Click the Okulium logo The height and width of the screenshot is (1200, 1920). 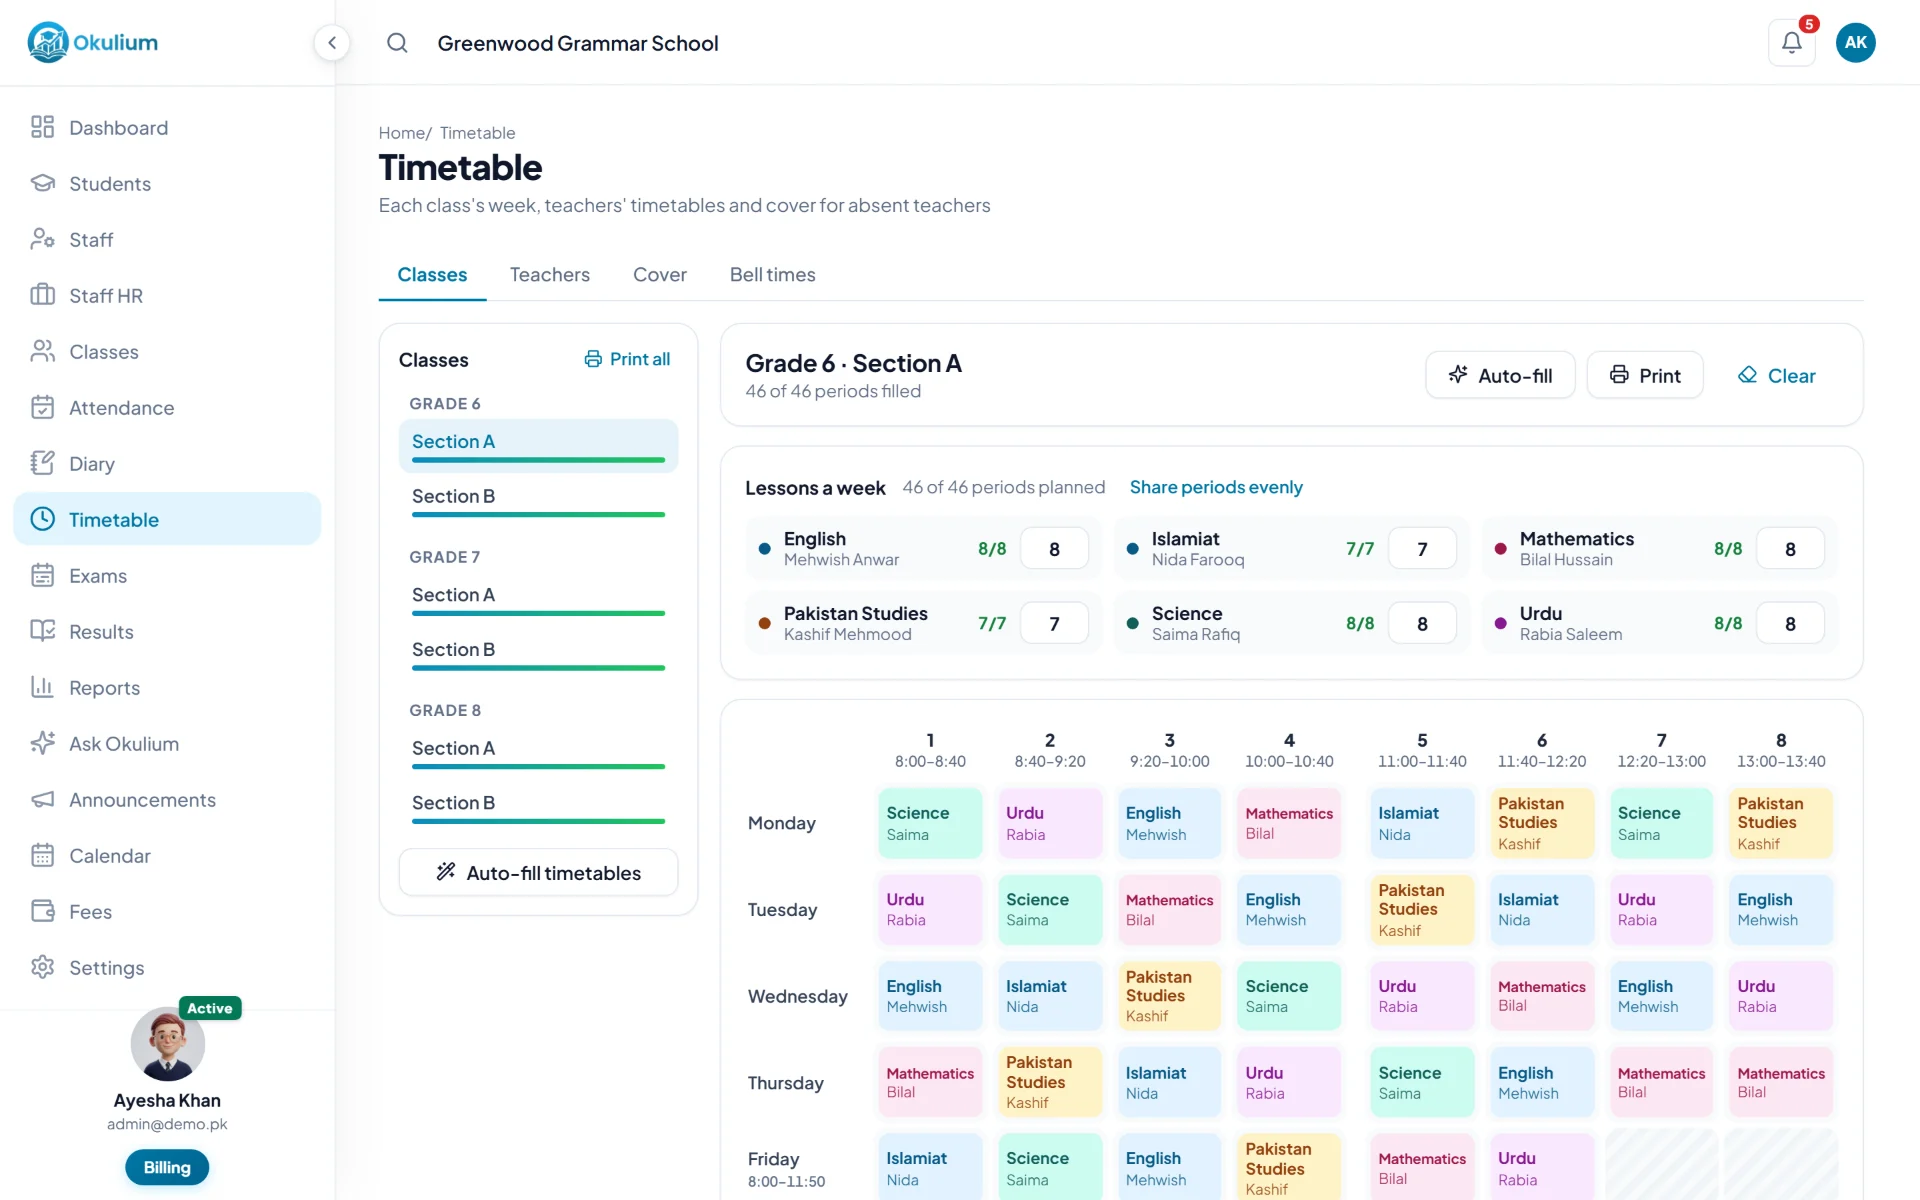(x=93, y=42)
